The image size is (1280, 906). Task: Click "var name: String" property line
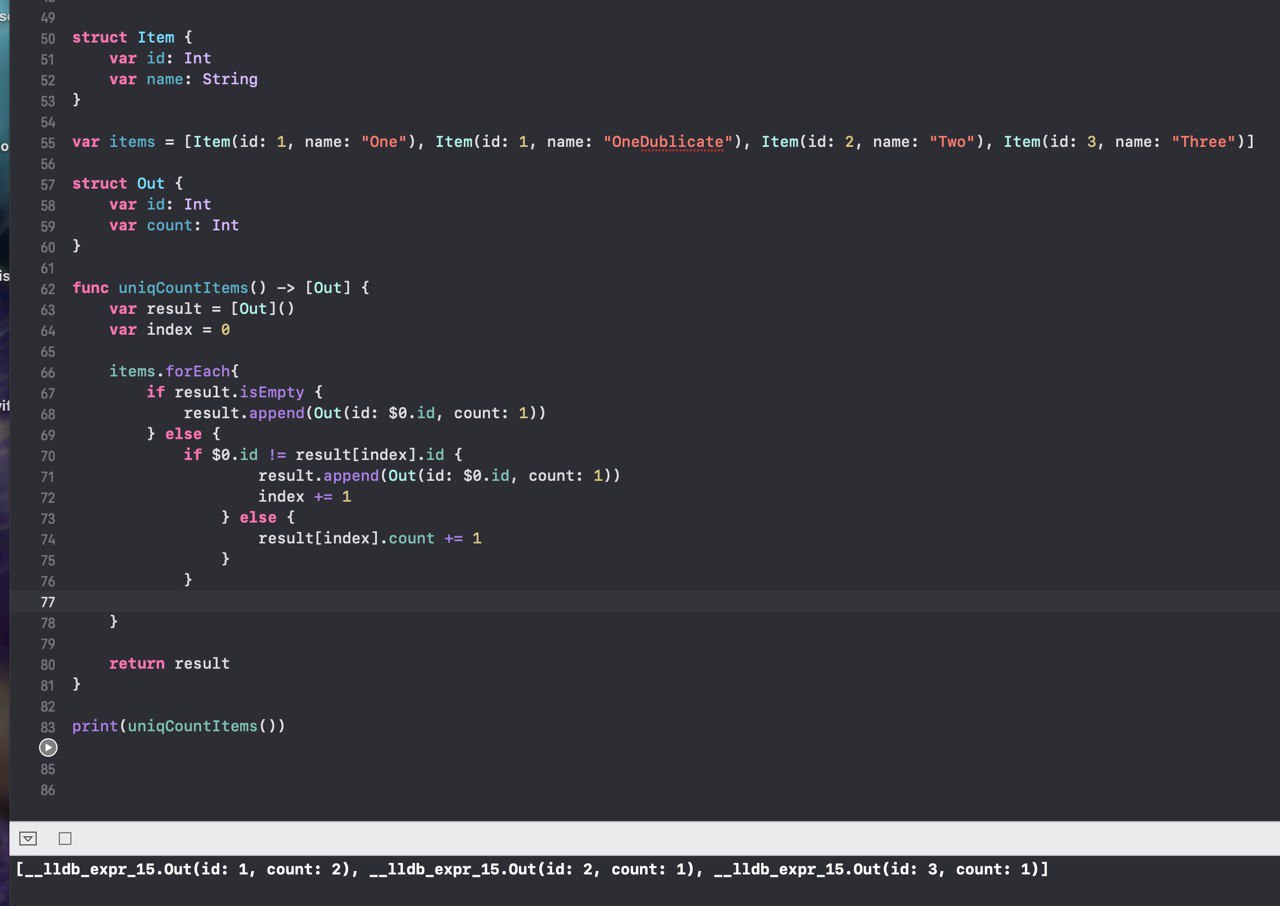(183, 79)
